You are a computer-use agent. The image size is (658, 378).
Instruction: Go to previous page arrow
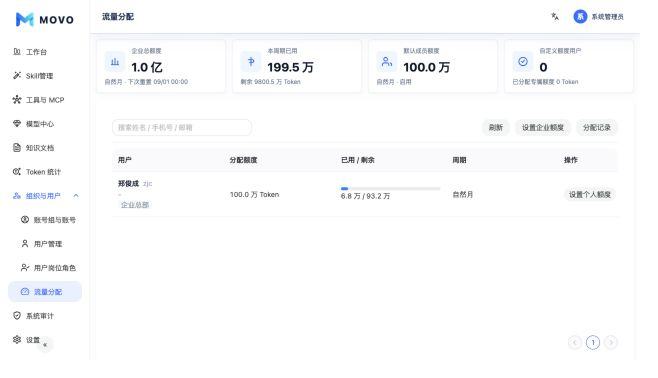(574, 342)
